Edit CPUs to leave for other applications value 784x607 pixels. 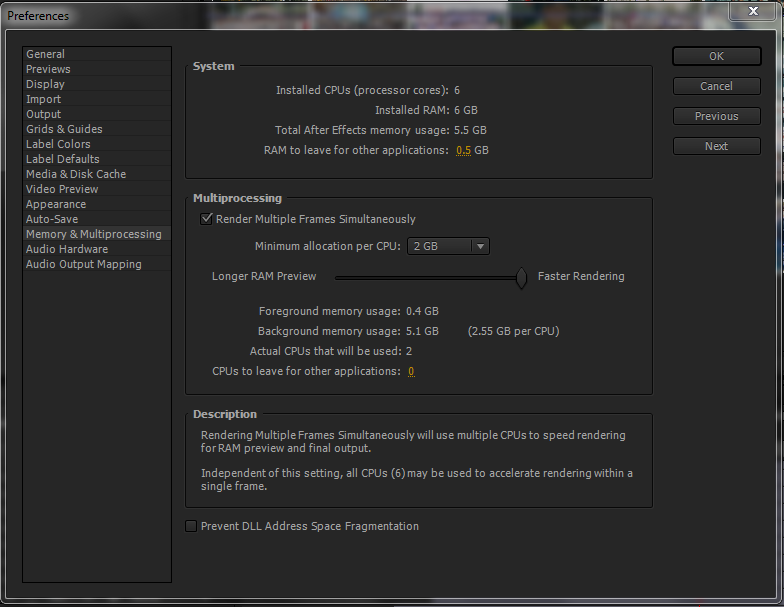click(x=411, y=371)
